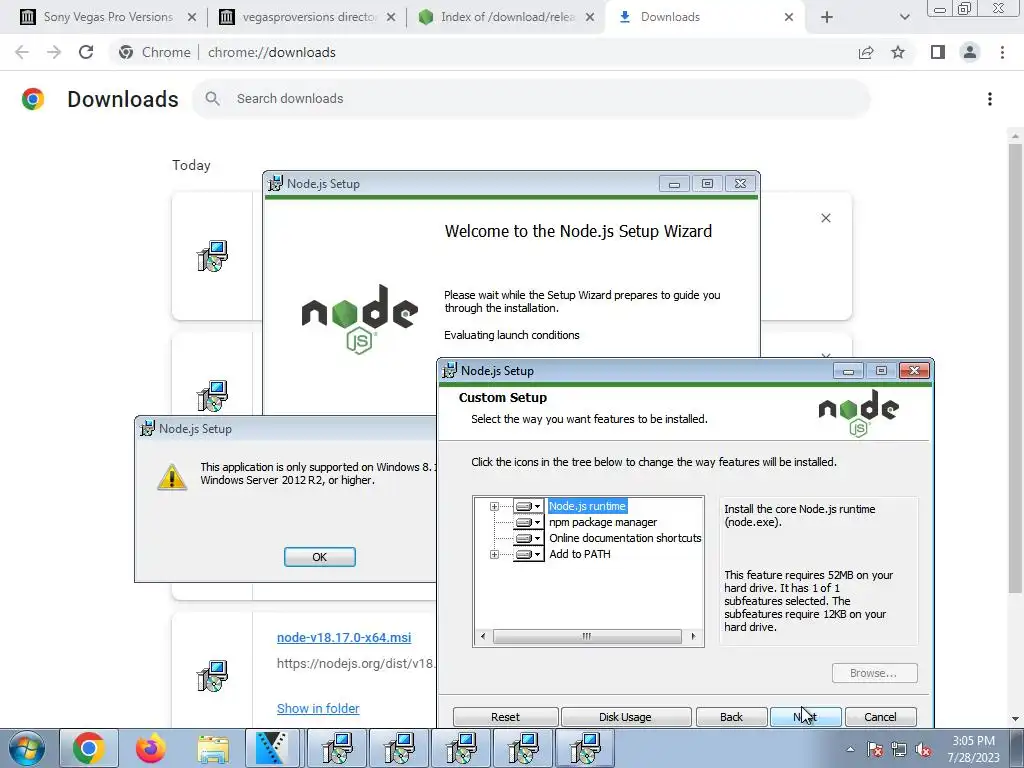The height and width of the screenshot is (768, 1024).
Task: Open Windows Explorer folder on taskbar
Action: [x=212, y=748]
